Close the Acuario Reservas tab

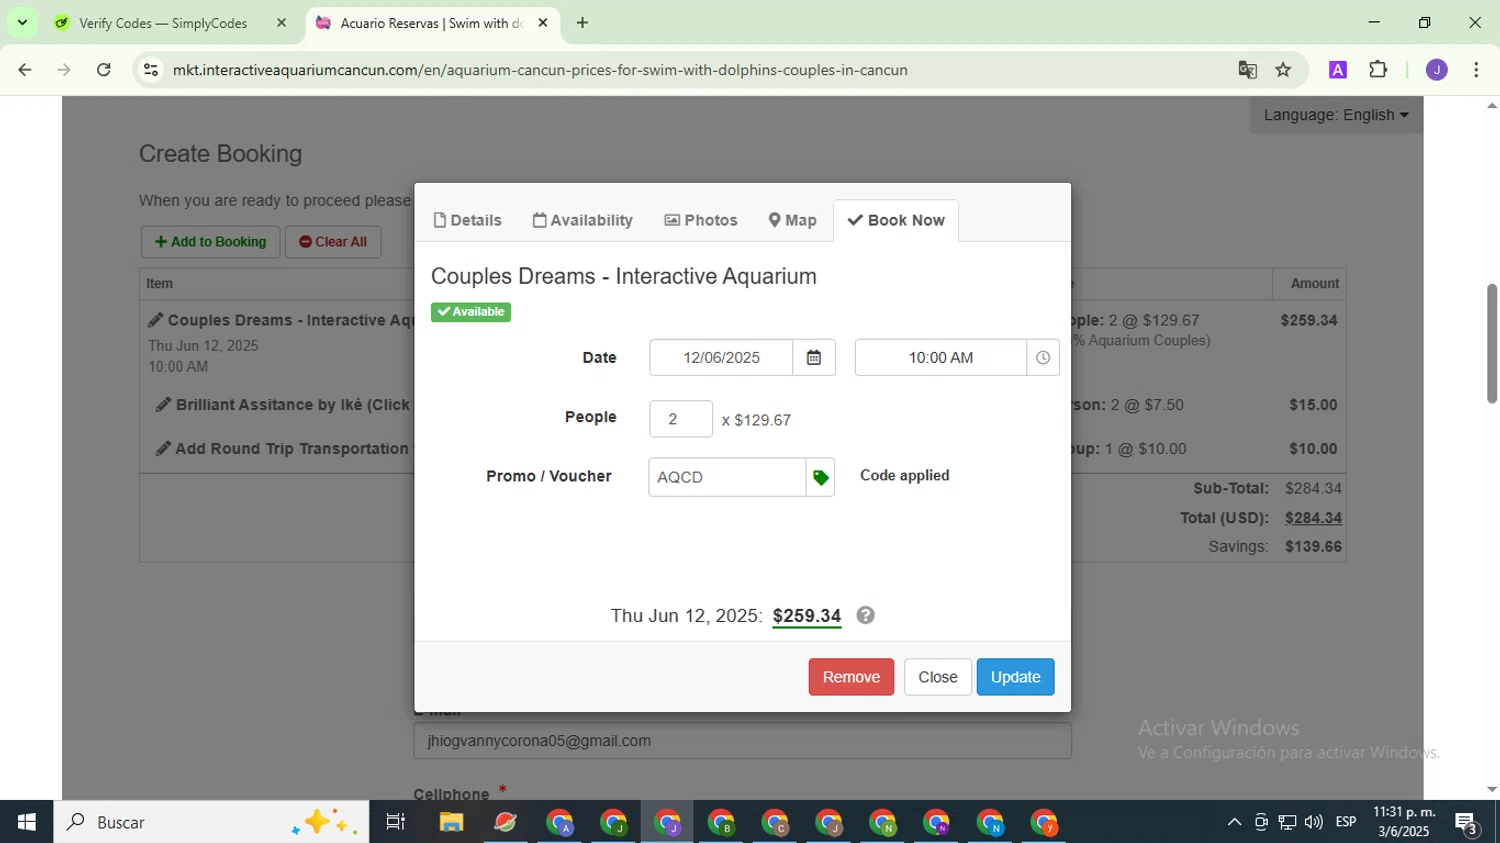[x=543, y=23]
